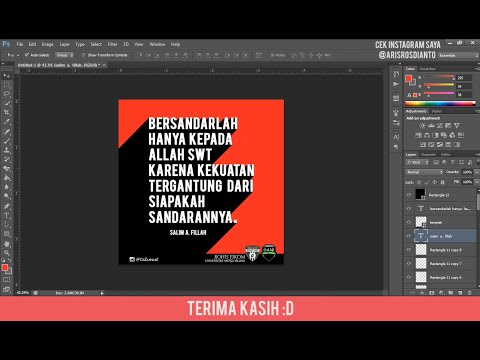
Task: Select the Lasso tool
Action: [x=7, y=94]
